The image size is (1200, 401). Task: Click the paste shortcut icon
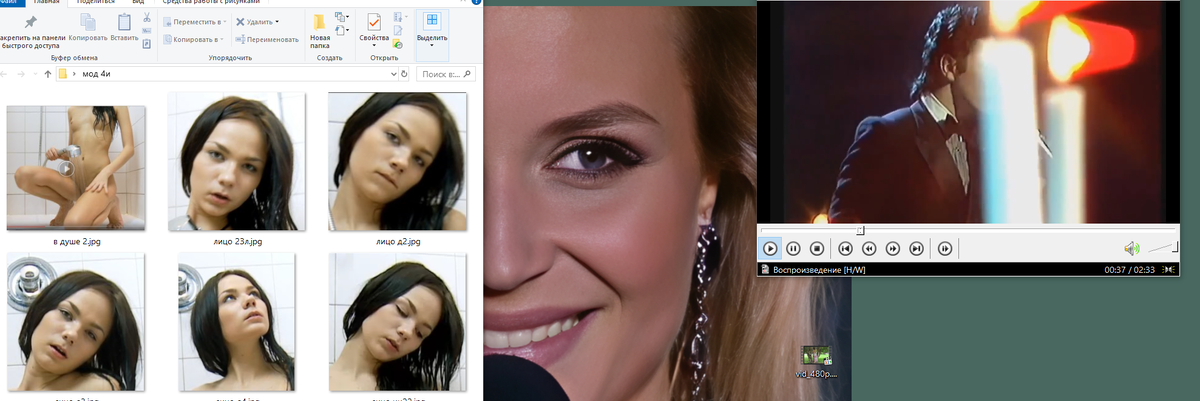pos(147,43)
